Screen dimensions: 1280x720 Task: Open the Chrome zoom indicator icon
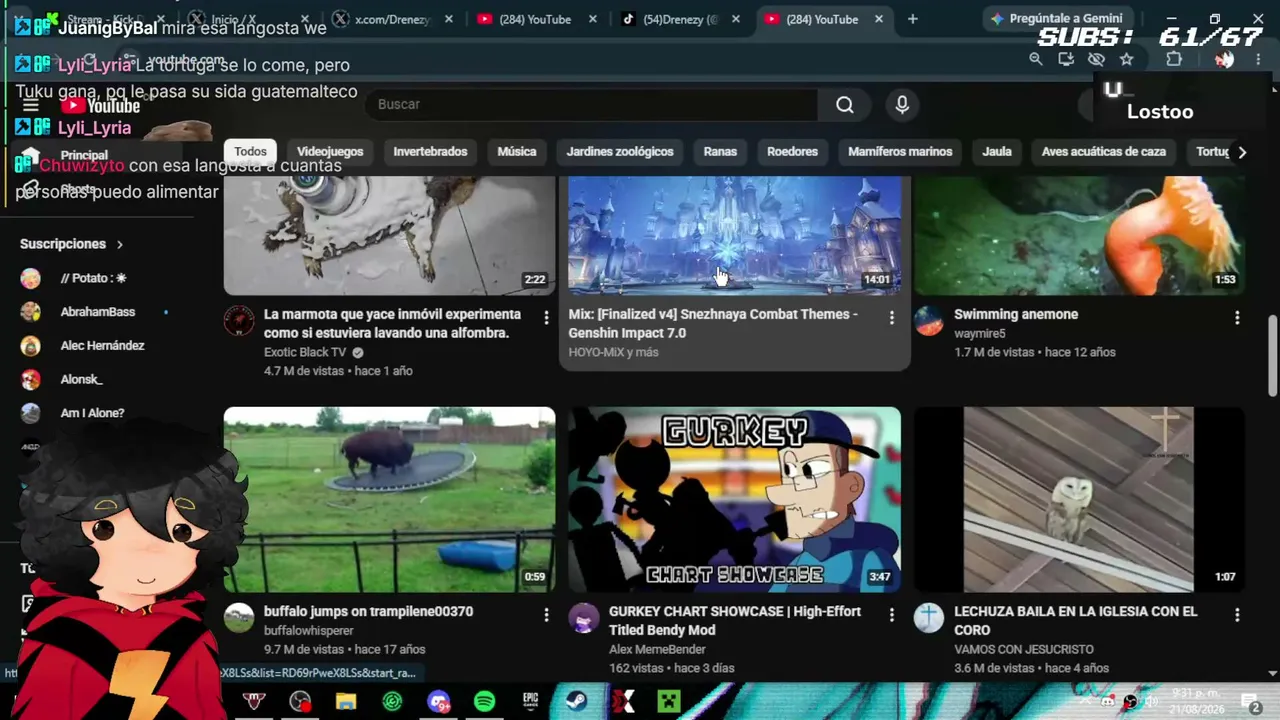pyautogui.click(x=1036, y=59)
